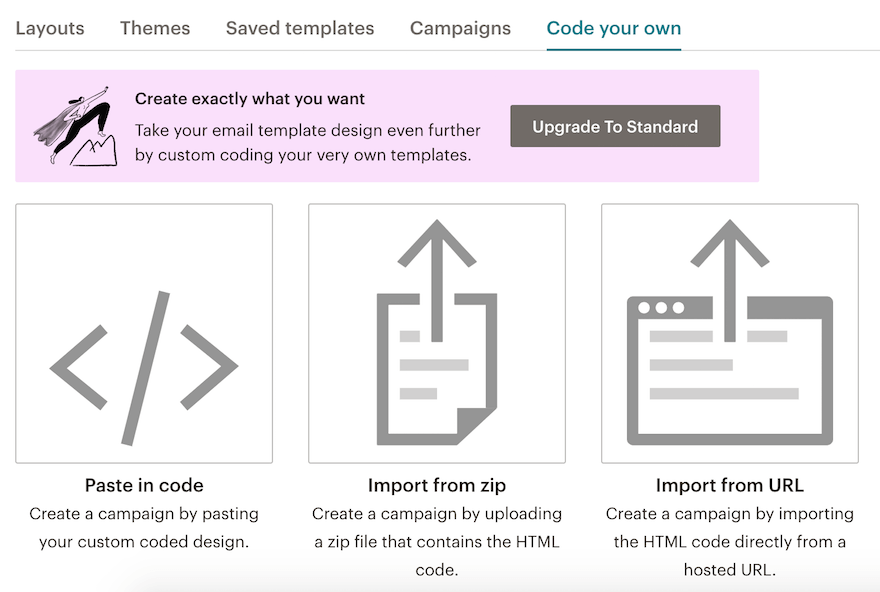
Task: Select the Code your own tab
Action: (614, 28)
